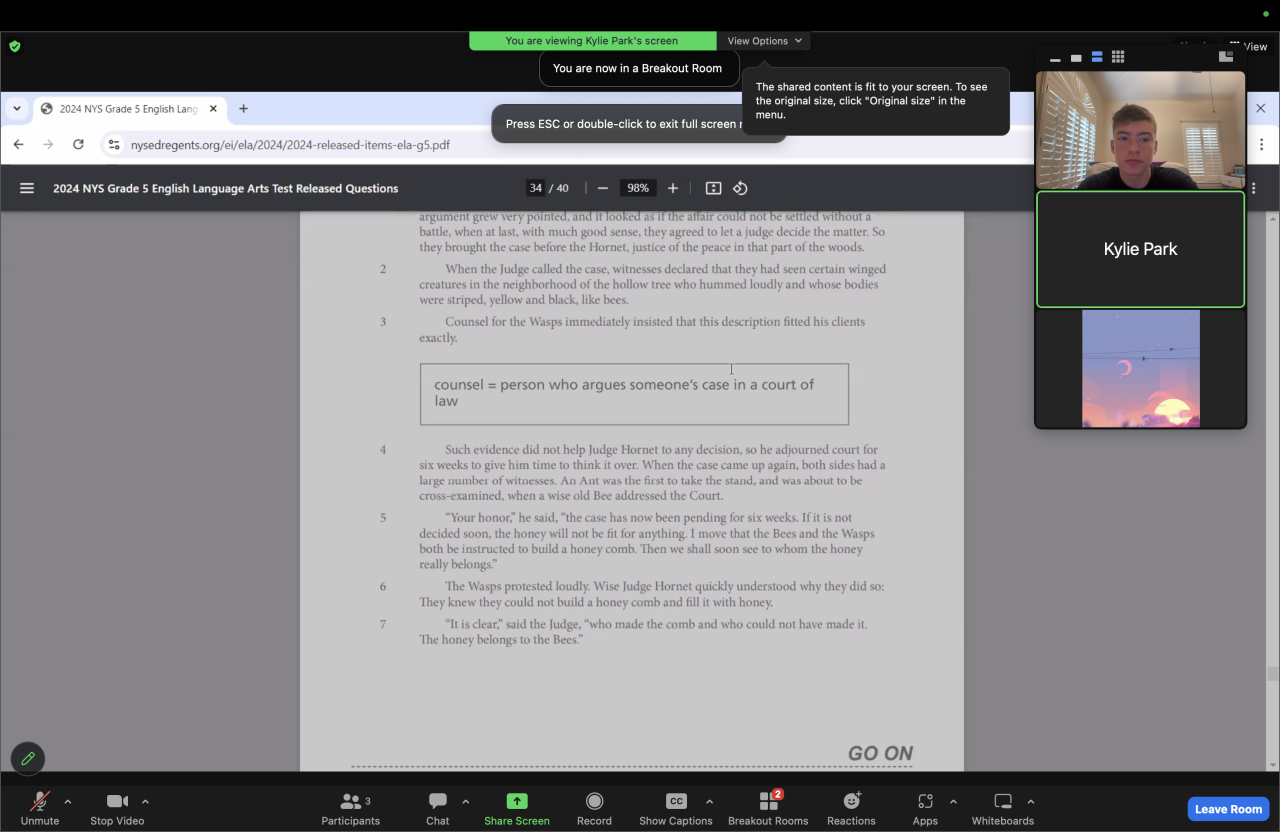This screenshot has width=1280, height=832.
Task: Close the 2024 NYS Grade 5 browser tab
Action: click(213, 109)
